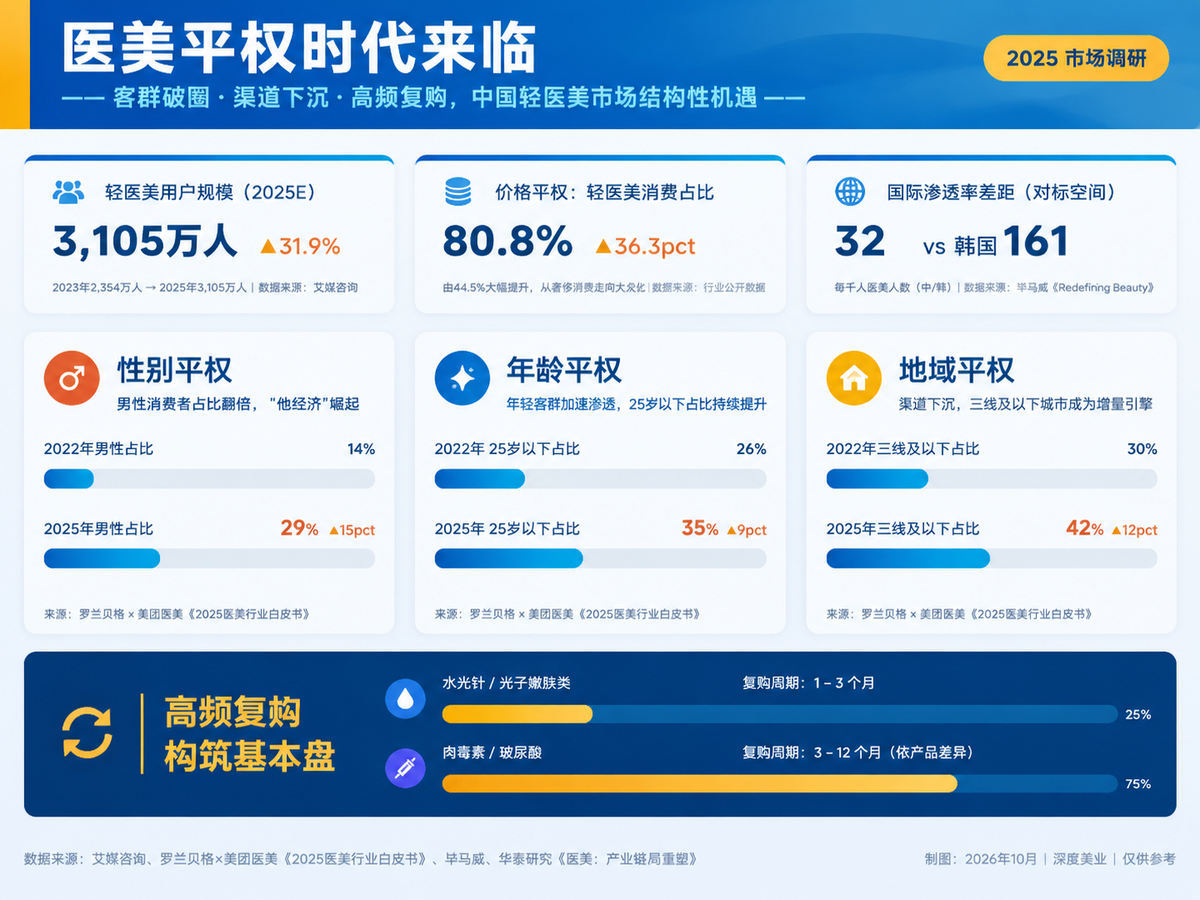Click the male symbol icon for 性别平权
The width and height of the screenshot is (1200, 900).
[71, 378]
